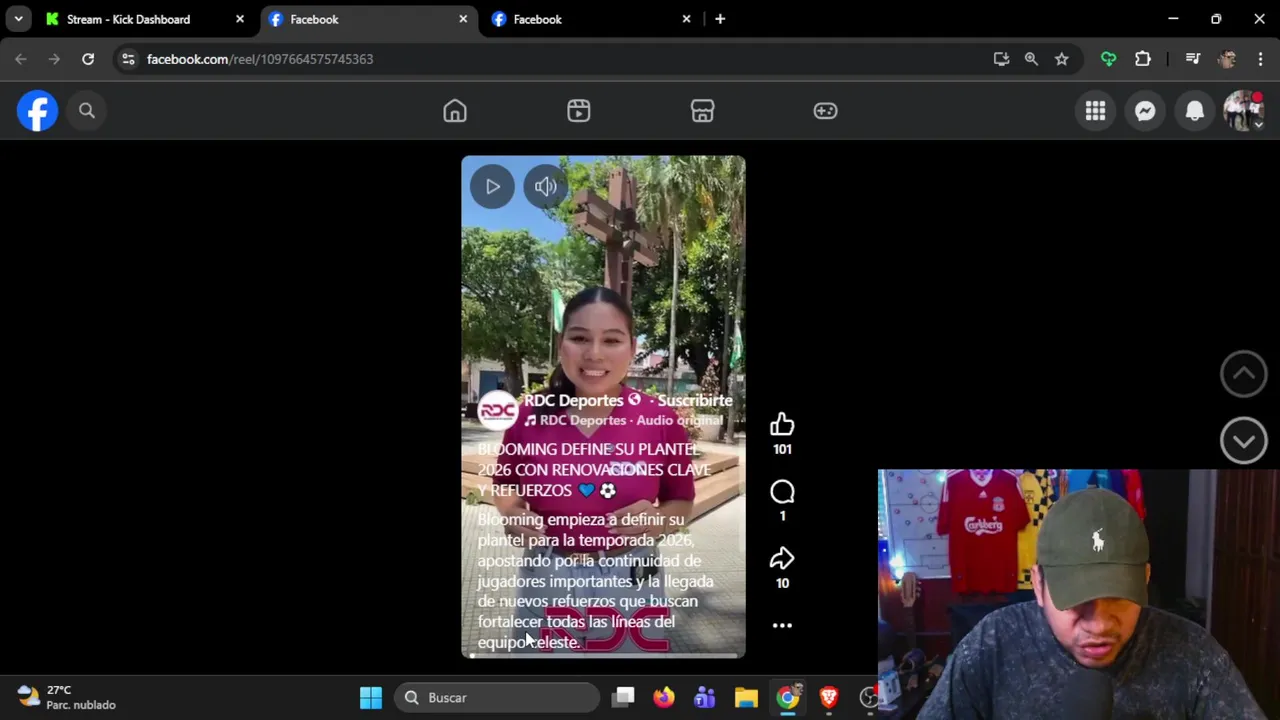This screenshot has height=720, width=1280.
Task: View site information icon in address bar
Action: click(x=128, y=59)
